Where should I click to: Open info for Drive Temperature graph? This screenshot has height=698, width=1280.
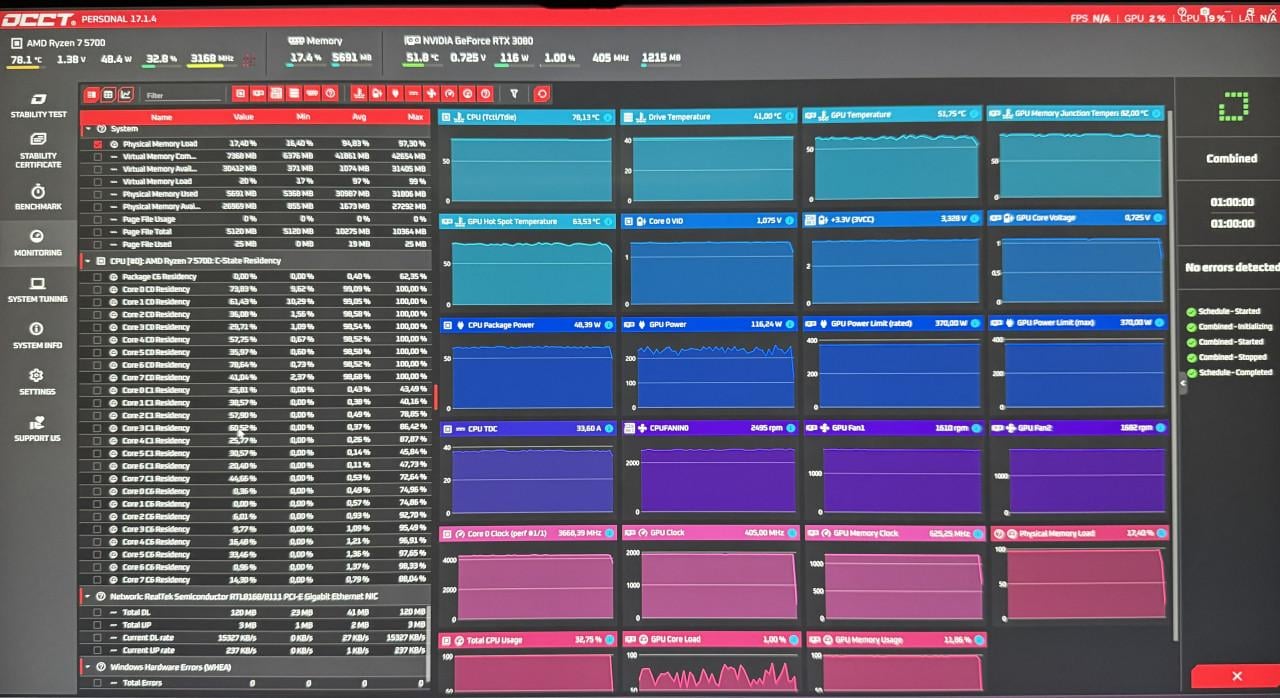pyautogui.click(x=789, y=117)
